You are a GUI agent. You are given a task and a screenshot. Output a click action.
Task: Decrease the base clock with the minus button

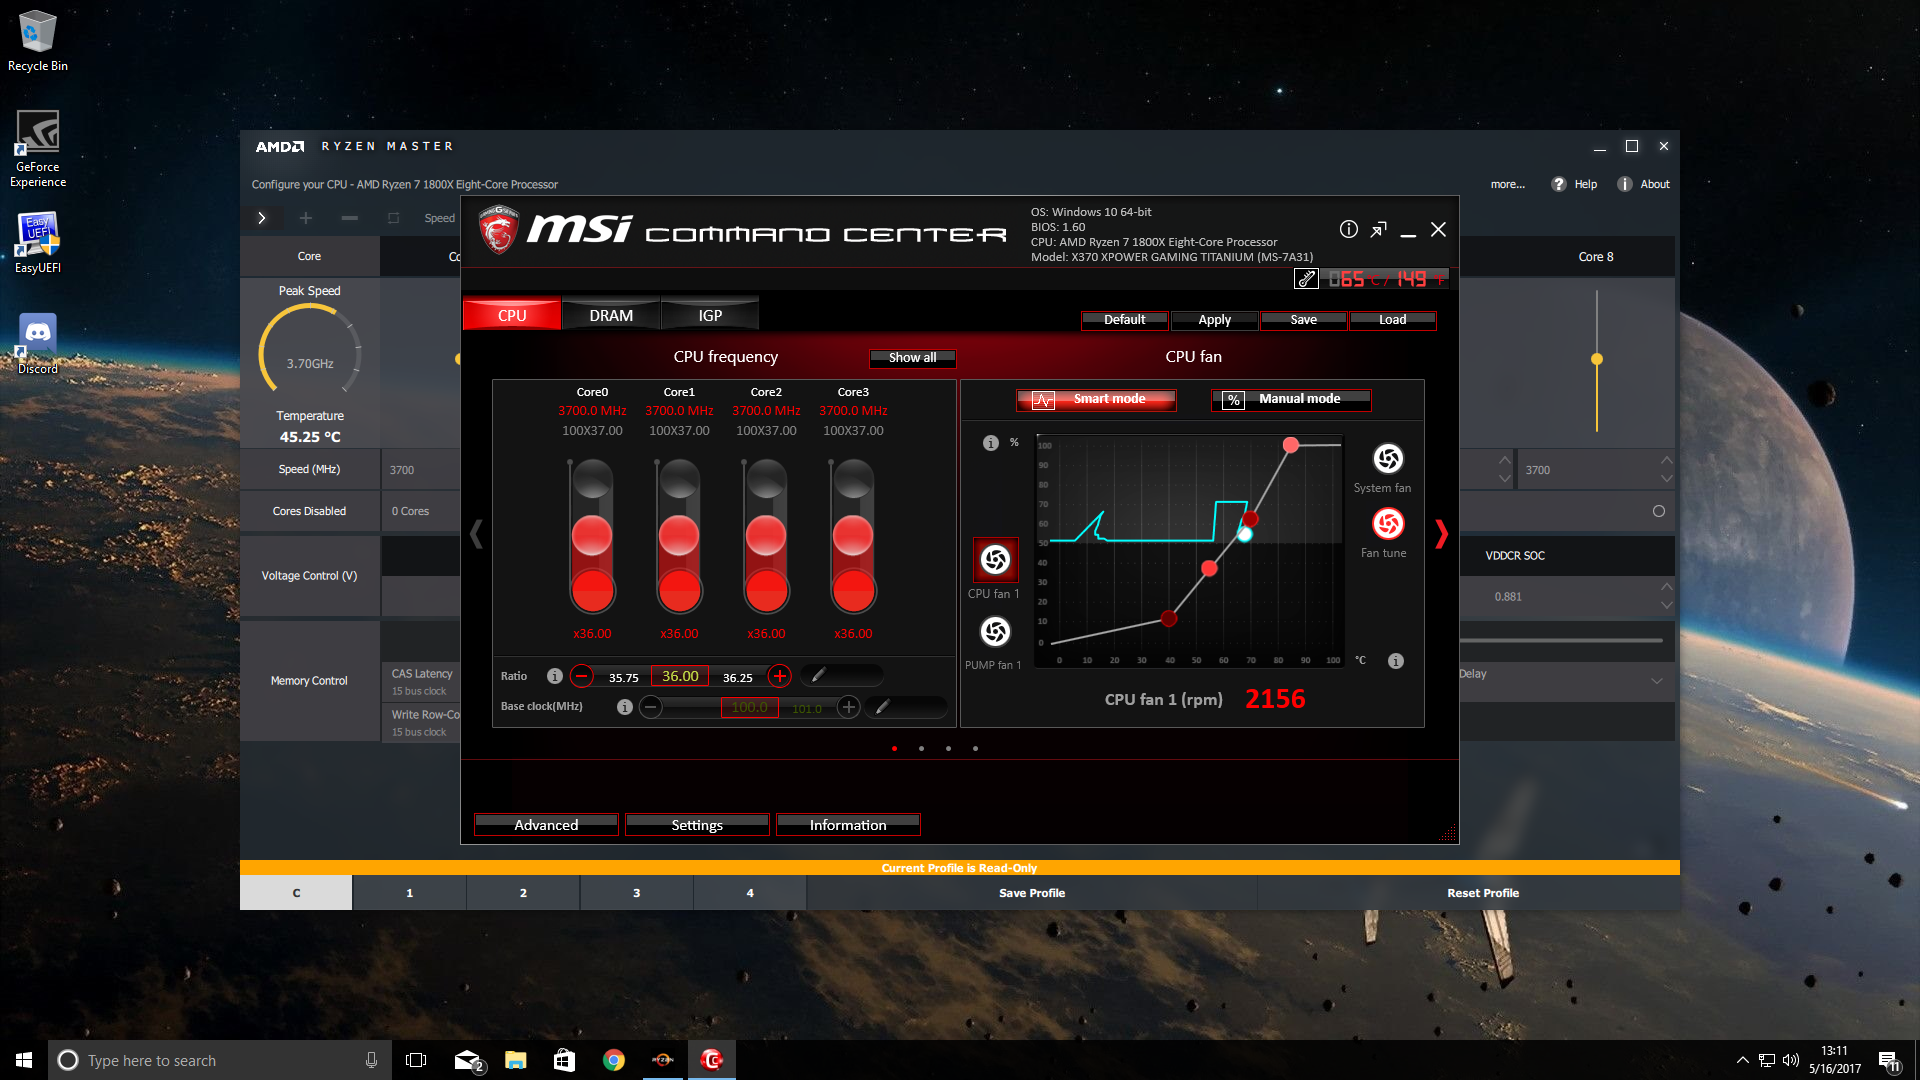pos(651,707)
